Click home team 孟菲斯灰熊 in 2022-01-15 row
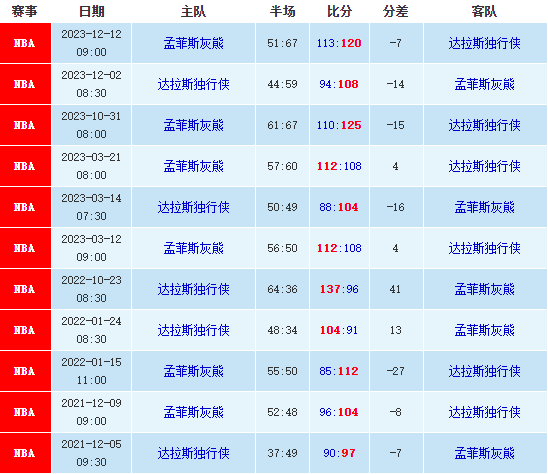 point(194,371)
